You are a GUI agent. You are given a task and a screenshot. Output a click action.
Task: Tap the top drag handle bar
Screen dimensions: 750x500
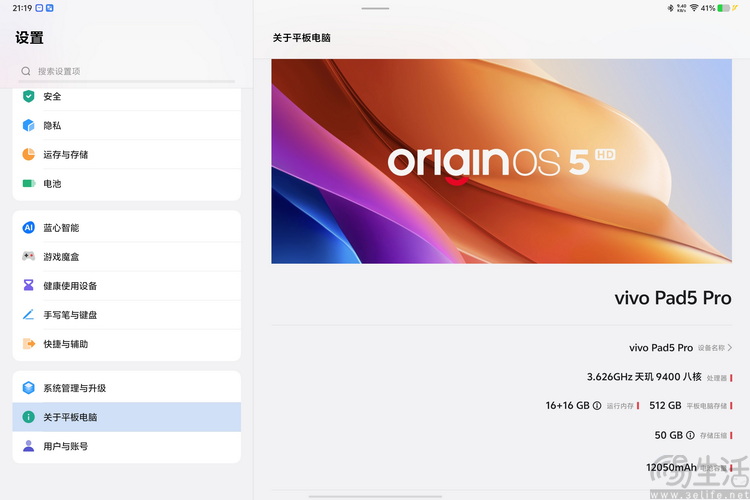(x=375, y=8)
